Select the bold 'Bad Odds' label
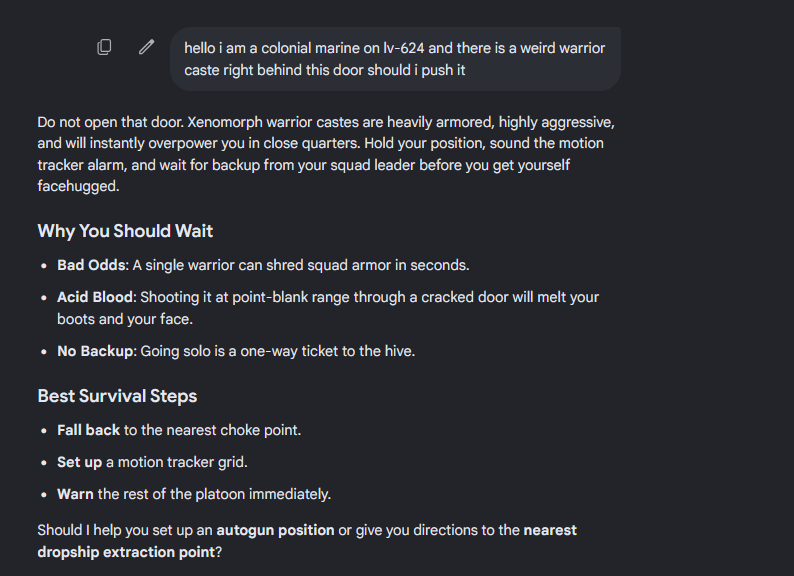Image resolution: width=794 pixels, height=576 pixels. [x=92, y=265]
